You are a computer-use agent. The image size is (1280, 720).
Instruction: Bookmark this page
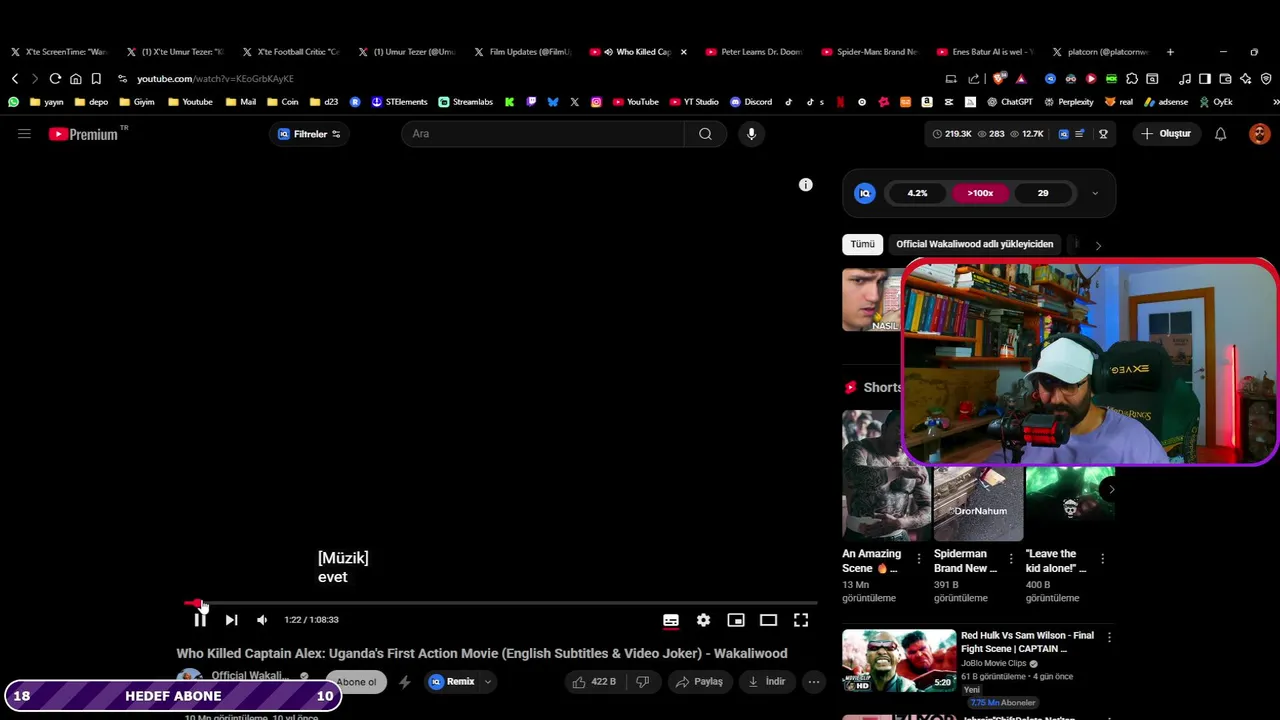(96, 78)
